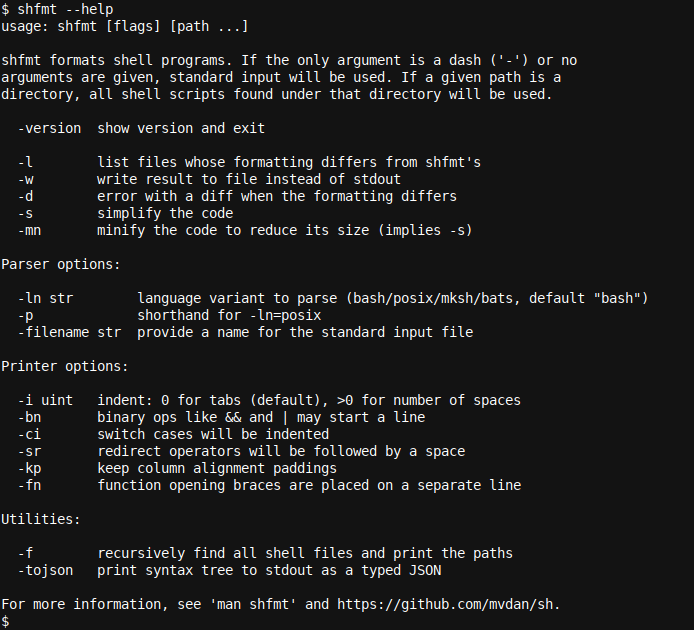Click the '-kp' keep padding flag
Image resolution: width=694 pixels, height=630 pixels.
click(29, 468)
